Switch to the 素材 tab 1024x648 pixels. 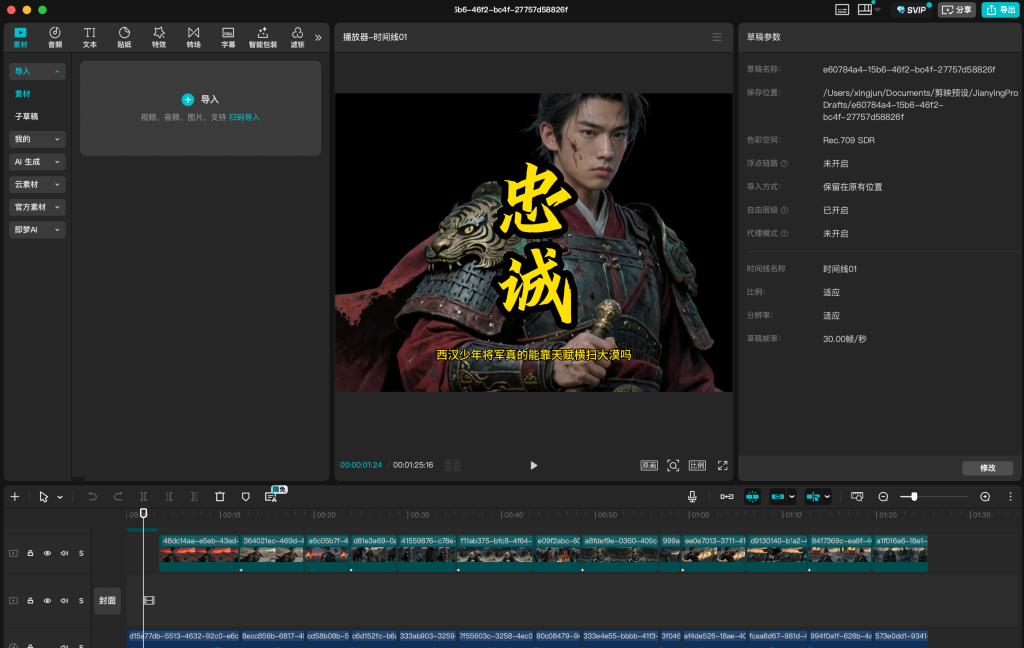pos(20,38)
